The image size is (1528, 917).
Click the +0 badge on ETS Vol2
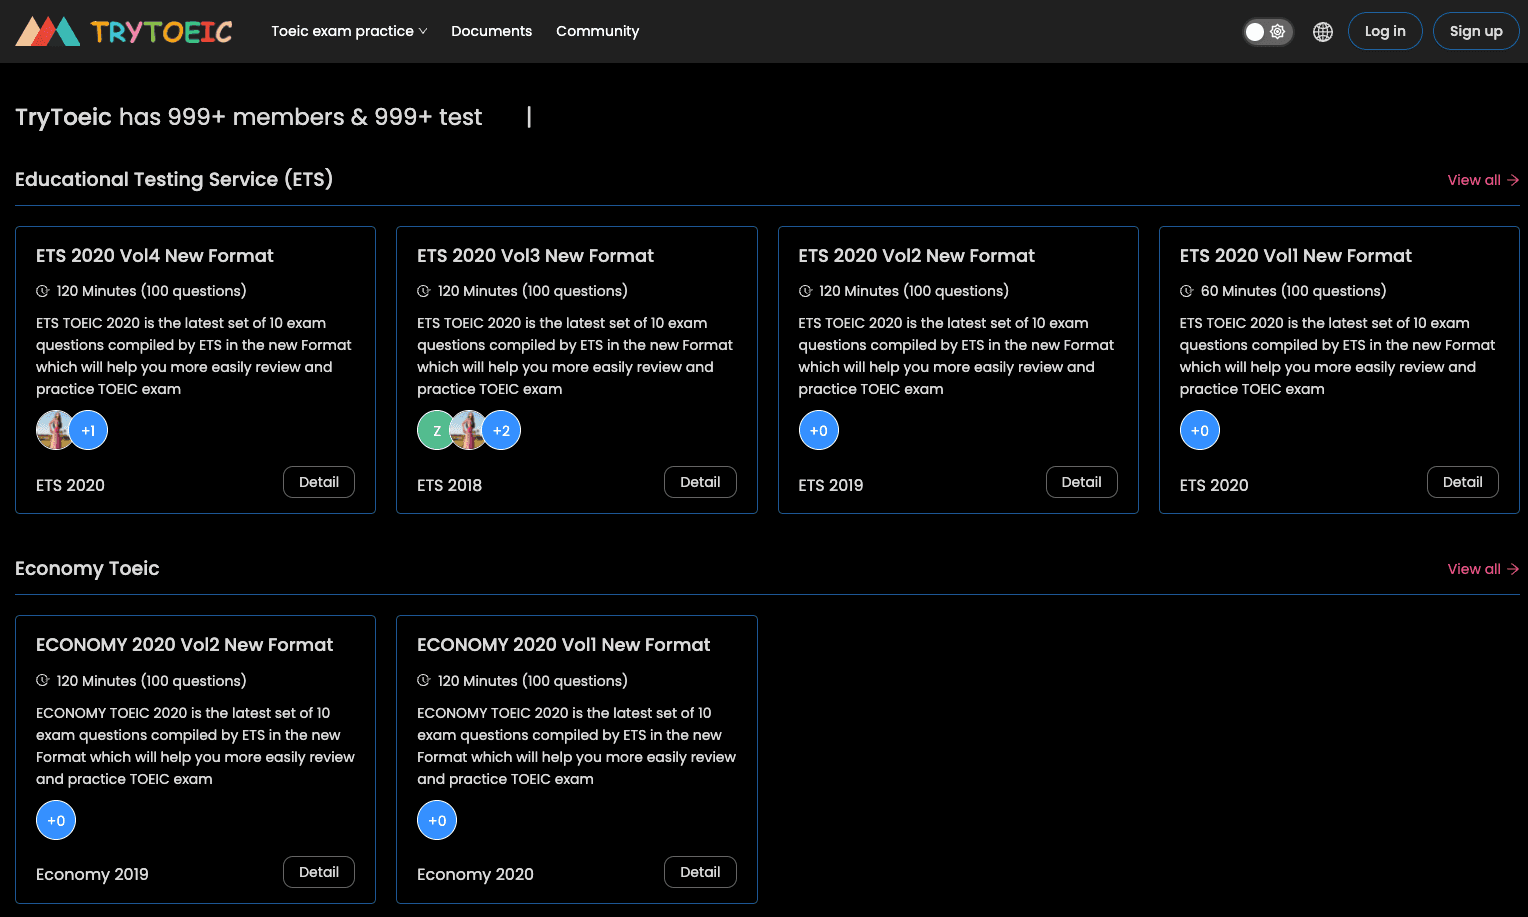point(818,431)
